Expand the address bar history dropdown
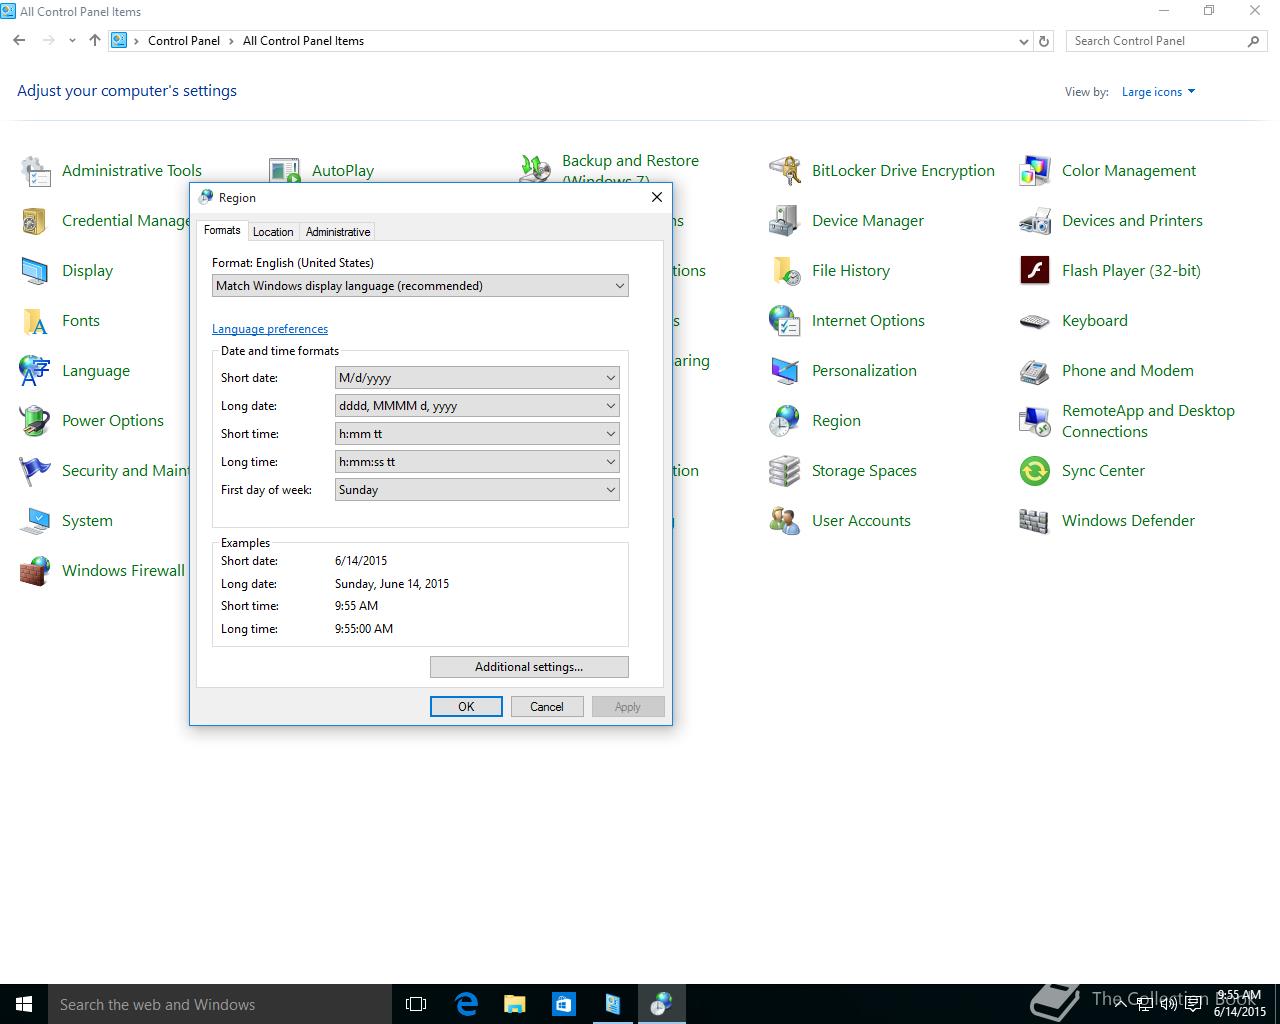 (1023, 42)
